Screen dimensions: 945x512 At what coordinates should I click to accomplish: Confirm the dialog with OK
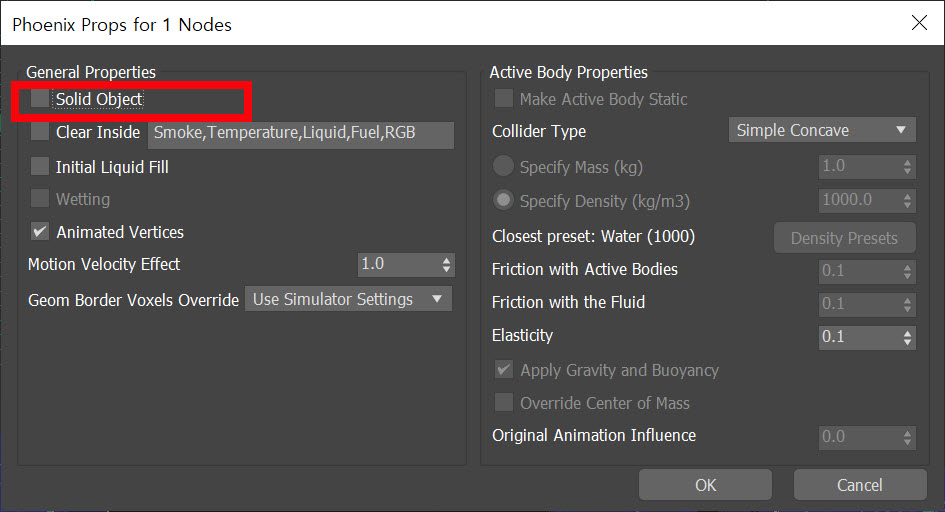705,485
